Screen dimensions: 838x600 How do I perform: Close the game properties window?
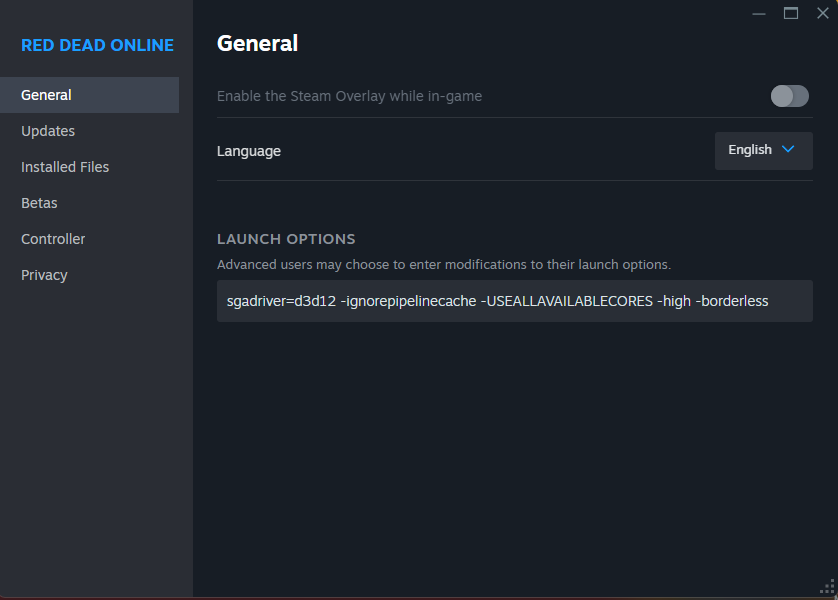823,13
